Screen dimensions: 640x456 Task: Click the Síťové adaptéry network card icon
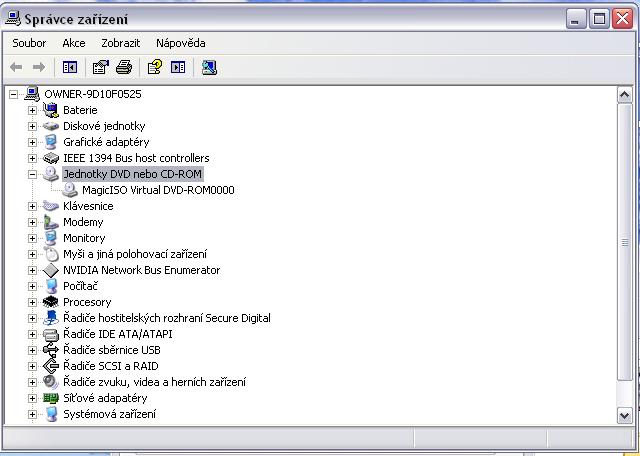click(51, 398)
